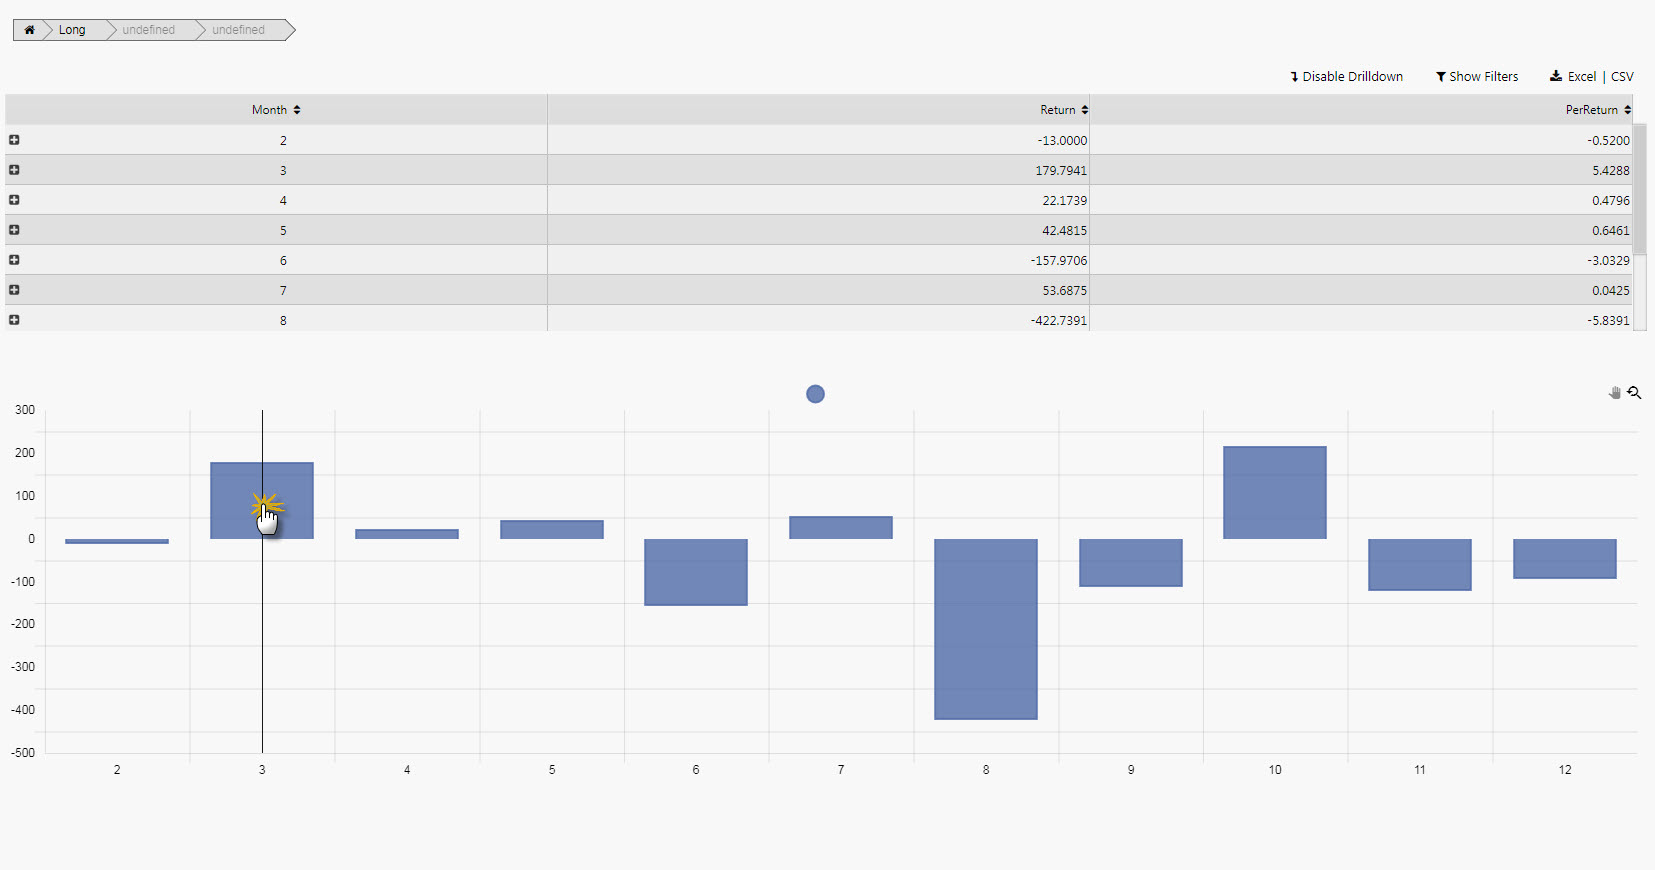
Task: Sort table by PerReturn column
Action: click(1627, 110)
